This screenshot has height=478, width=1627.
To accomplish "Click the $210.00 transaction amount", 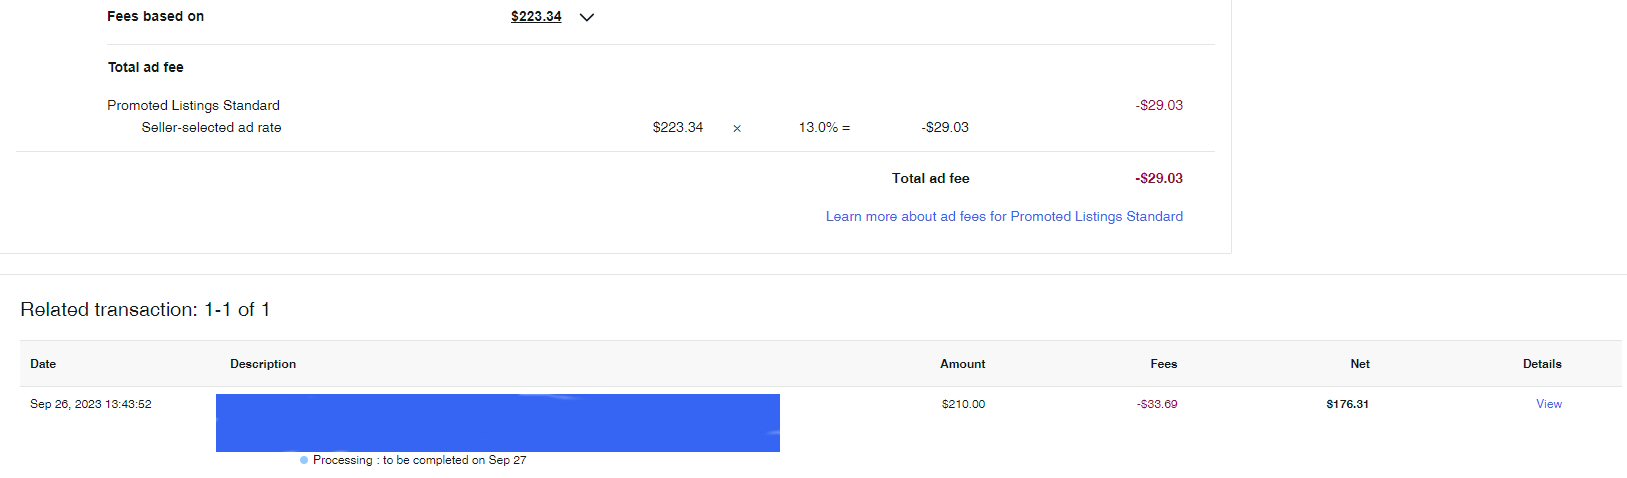I will click(963, 404).
